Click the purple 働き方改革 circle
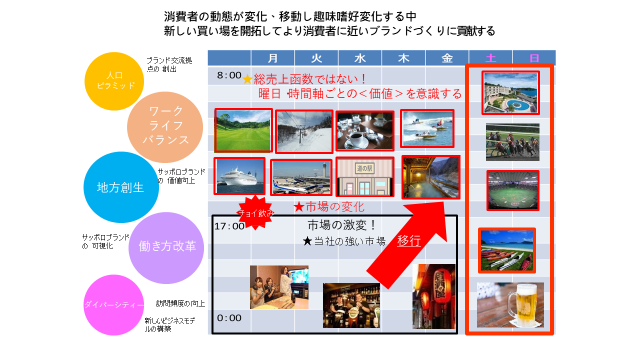 (x=167, y=247)
